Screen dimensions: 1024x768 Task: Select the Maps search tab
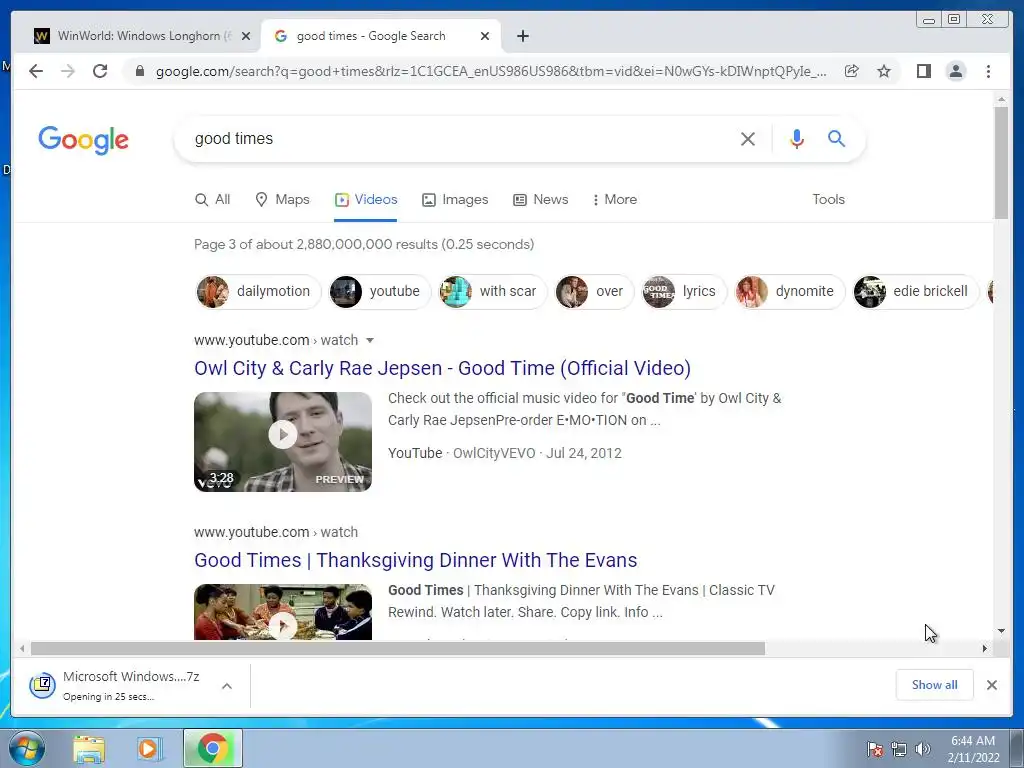(282, 199)
